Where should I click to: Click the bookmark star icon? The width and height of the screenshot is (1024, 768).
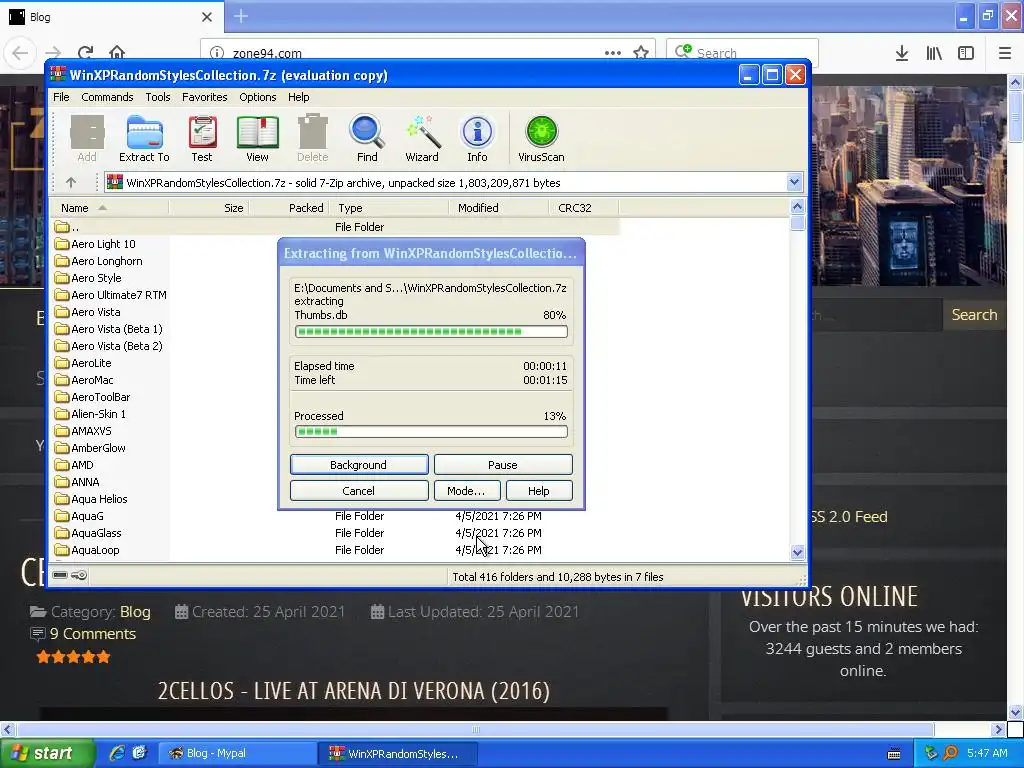(x=641, y=52)
